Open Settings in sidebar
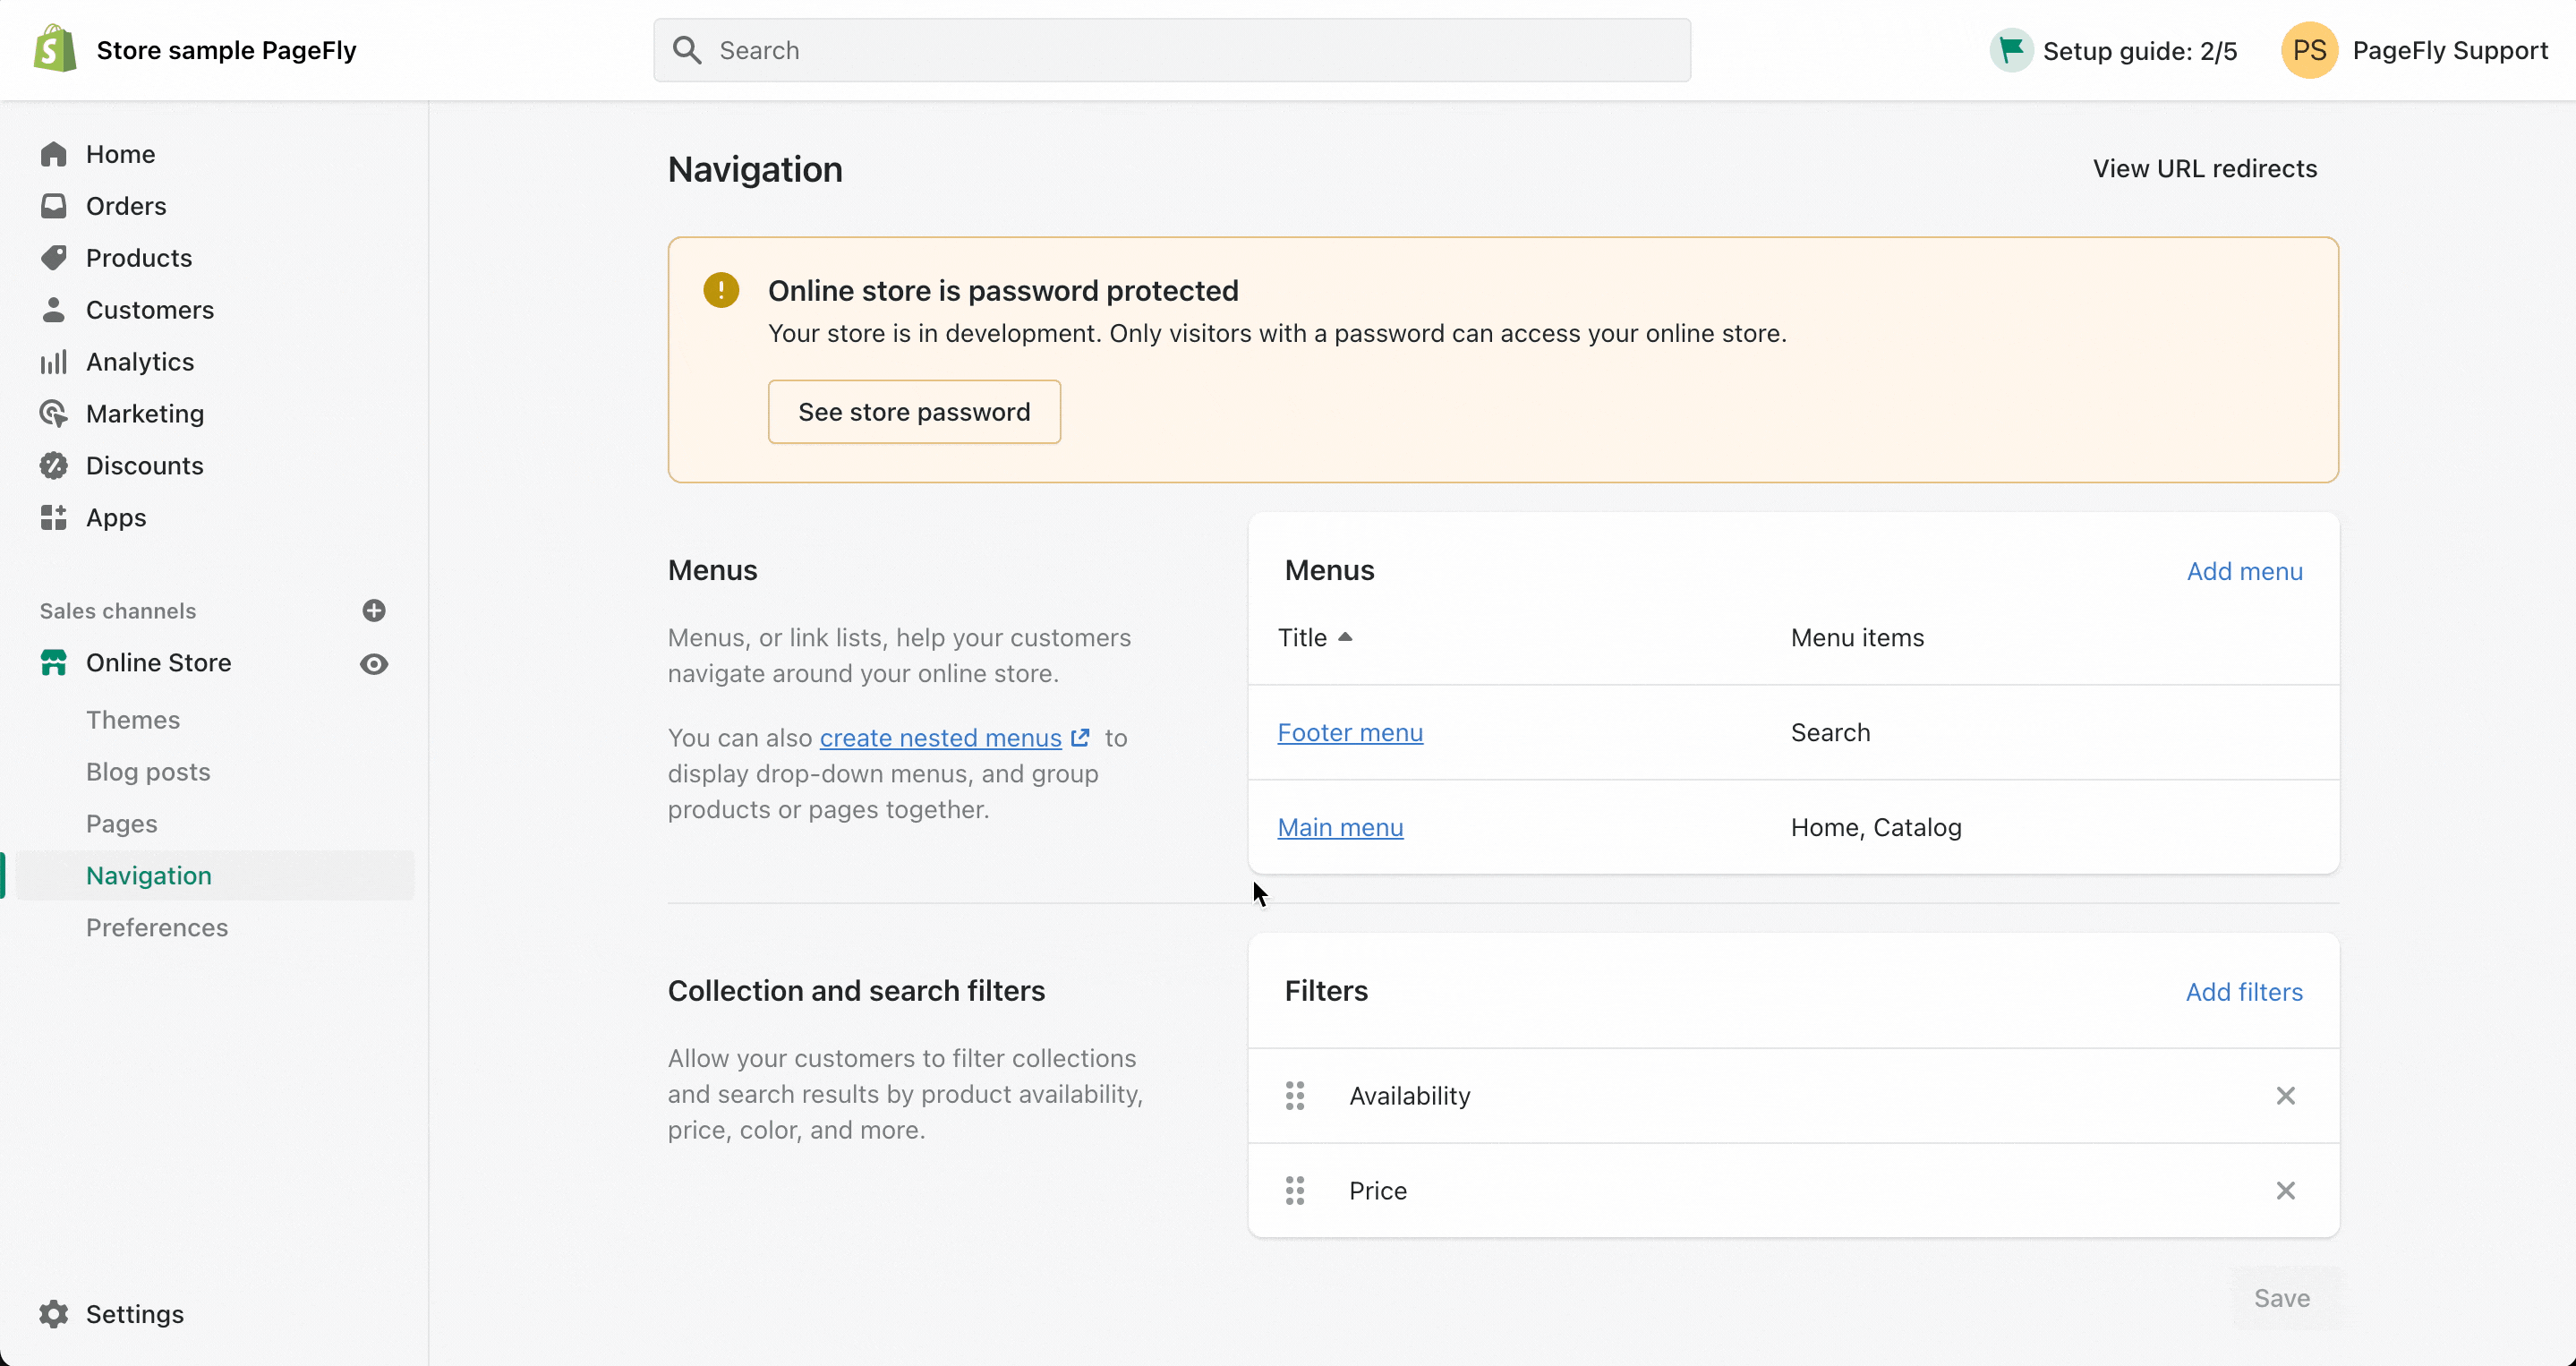2576x1366 pixels. (x=135, y=1314)
